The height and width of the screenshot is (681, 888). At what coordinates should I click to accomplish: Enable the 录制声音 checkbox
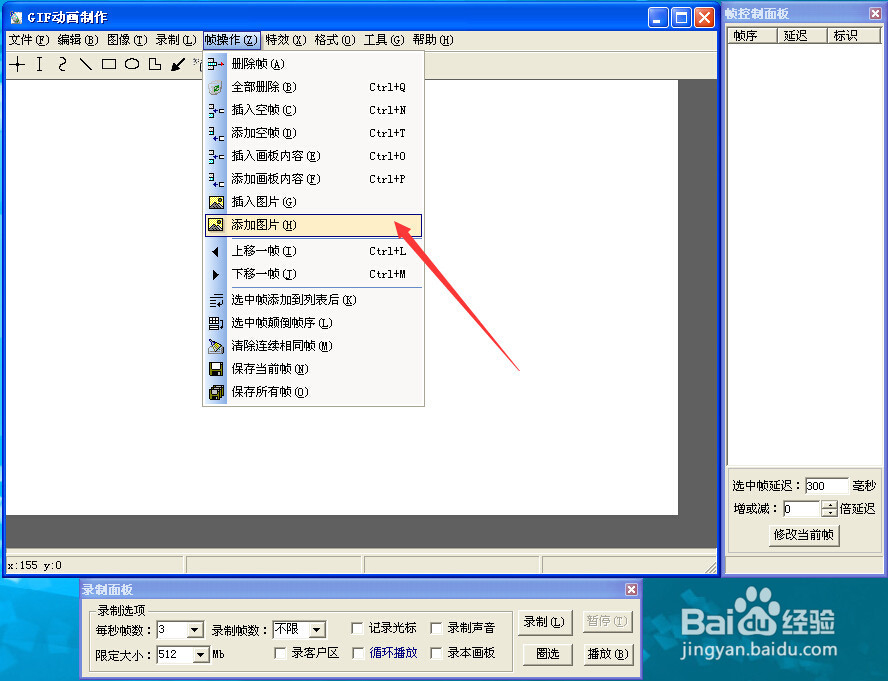click(x=436, y=628)
